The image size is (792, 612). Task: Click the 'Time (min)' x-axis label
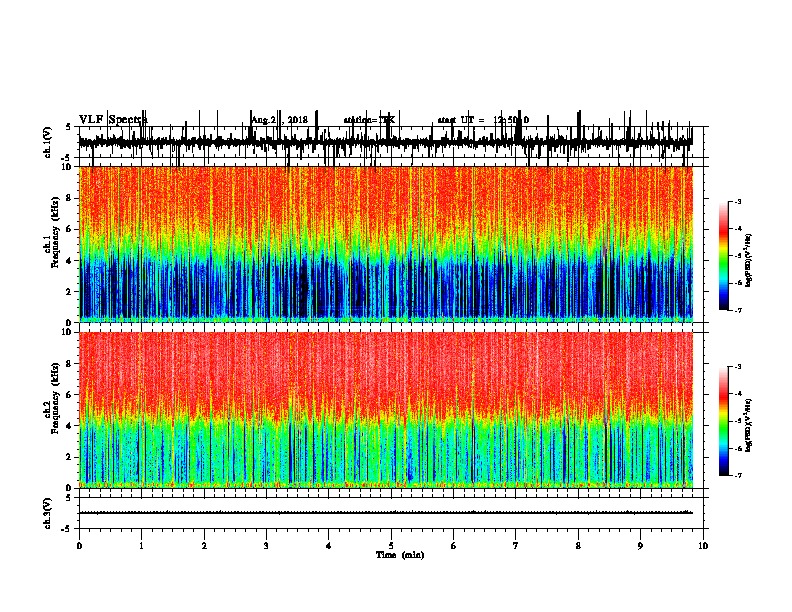click(400, 555)
